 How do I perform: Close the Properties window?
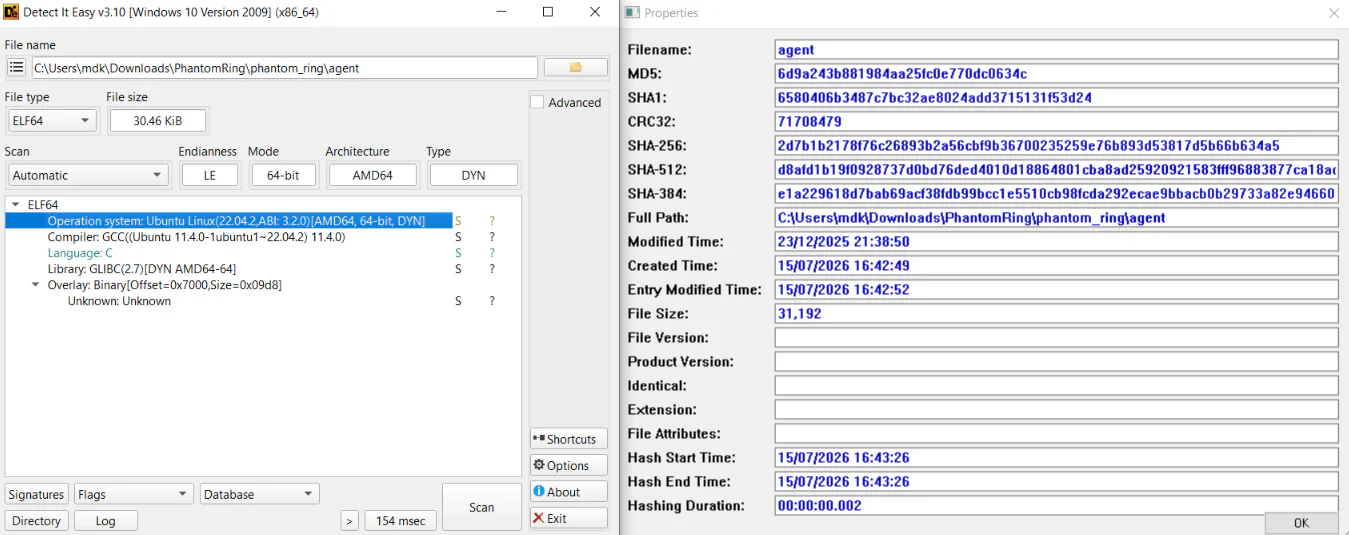coord(1333,13)
